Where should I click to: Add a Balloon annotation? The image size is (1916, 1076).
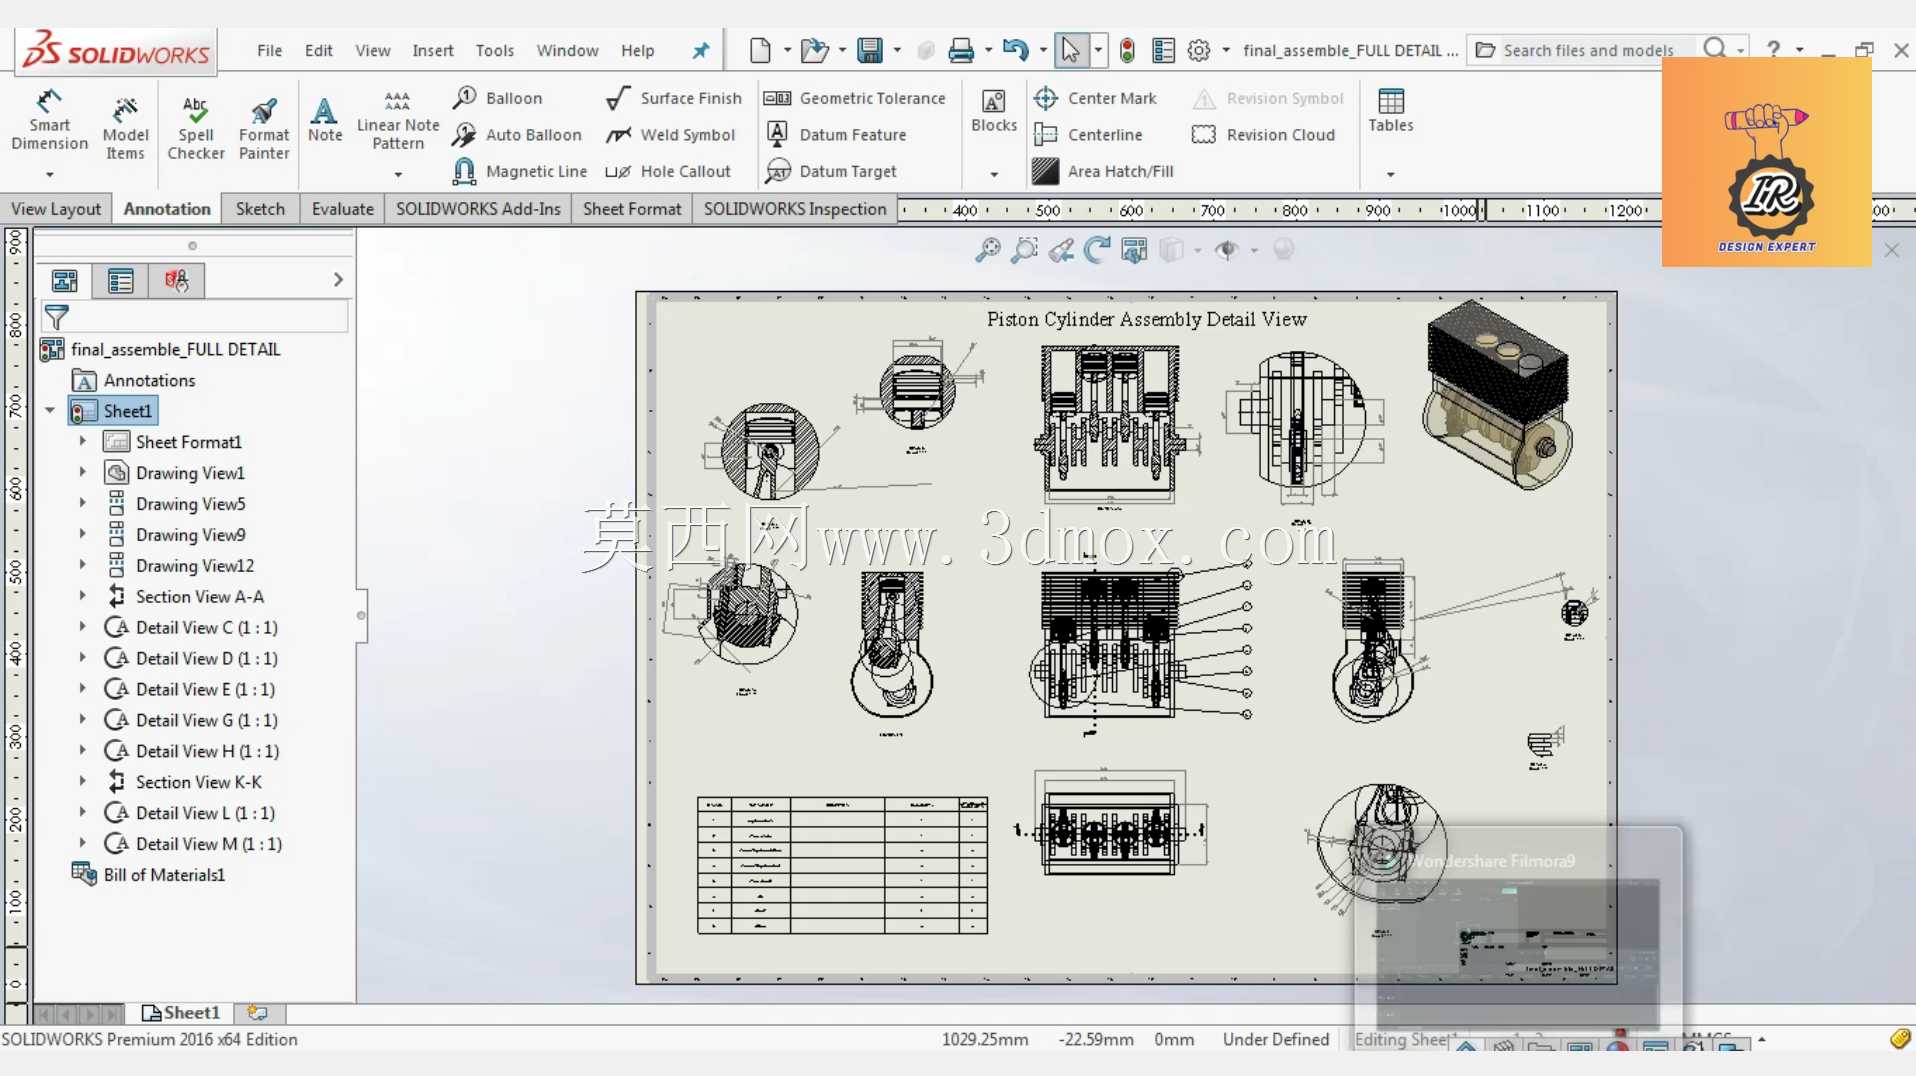pos(498,98)
